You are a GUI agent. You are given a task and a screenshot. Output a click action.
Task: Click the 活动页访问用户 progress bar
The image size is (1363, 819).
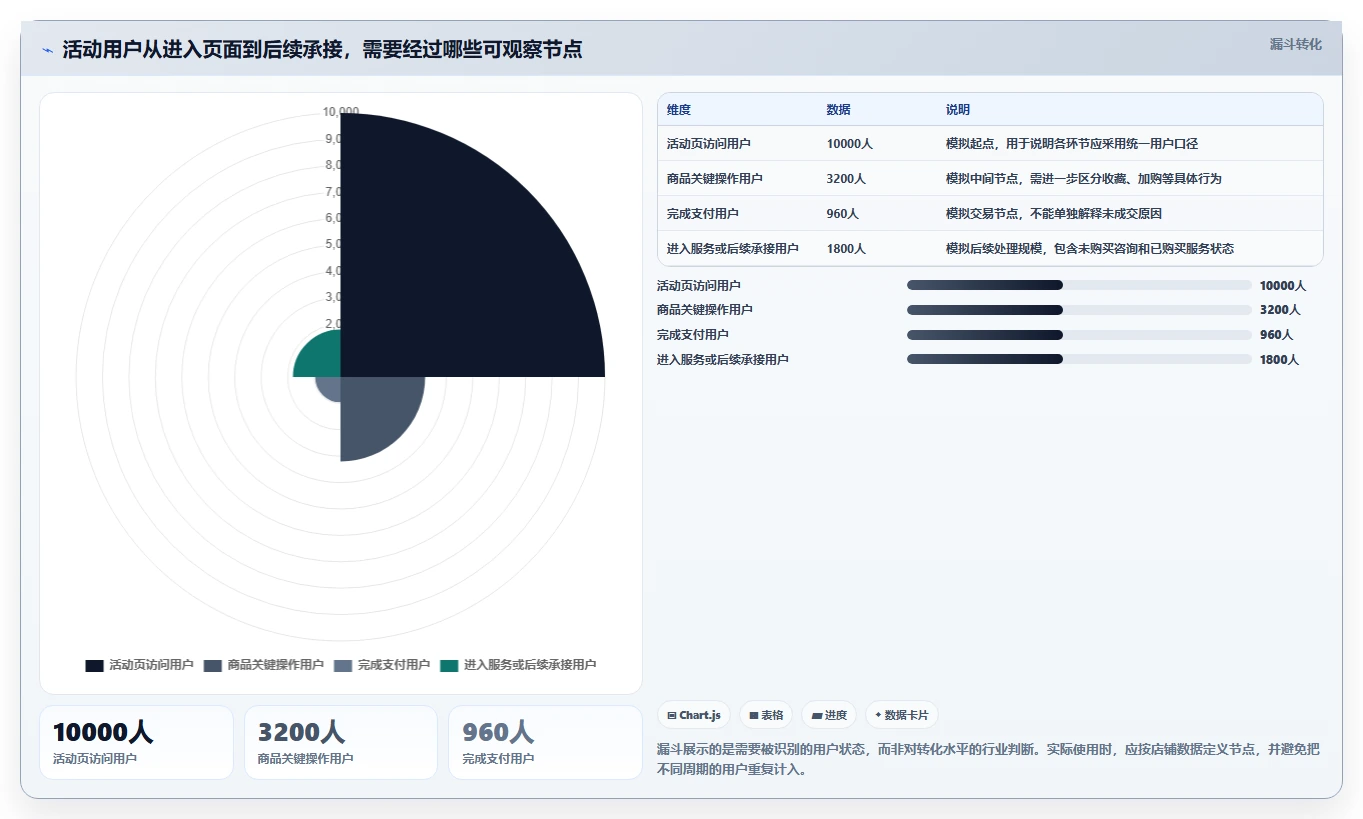pos(1079,285)
